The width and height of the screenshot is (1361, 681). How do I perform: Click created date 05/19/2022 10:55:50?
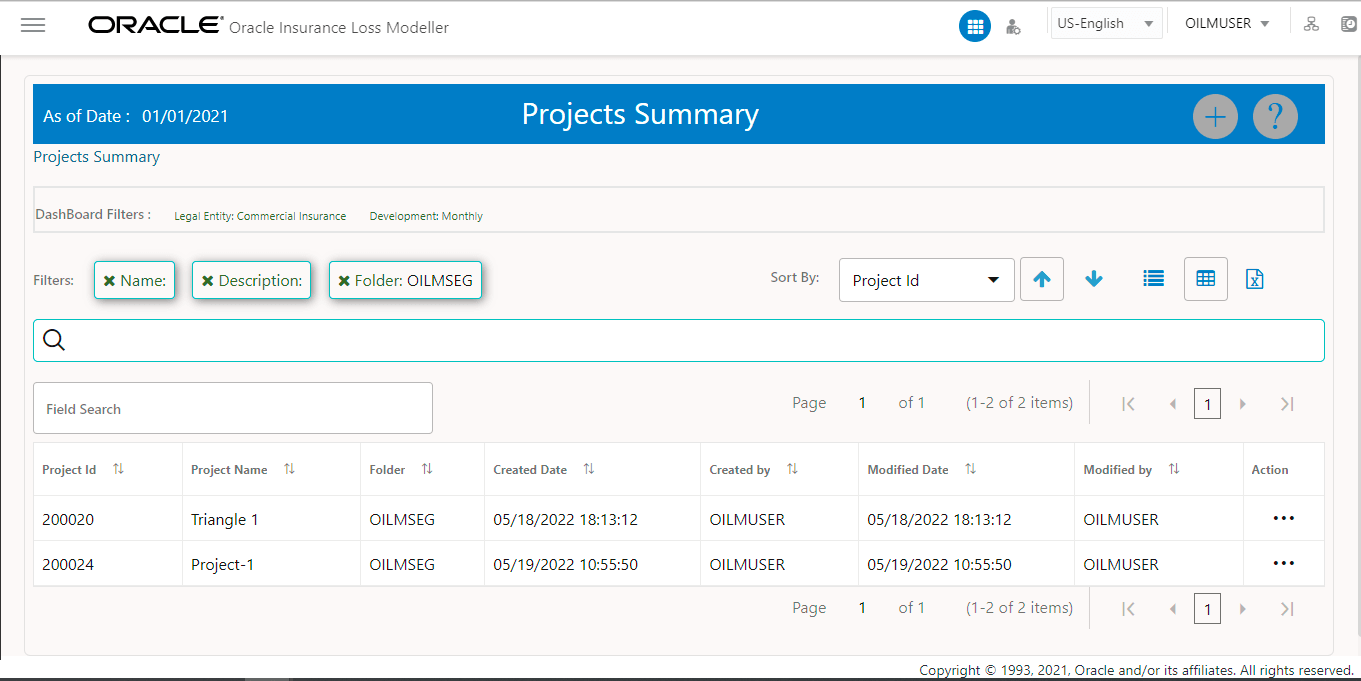[x=566, y=565]
